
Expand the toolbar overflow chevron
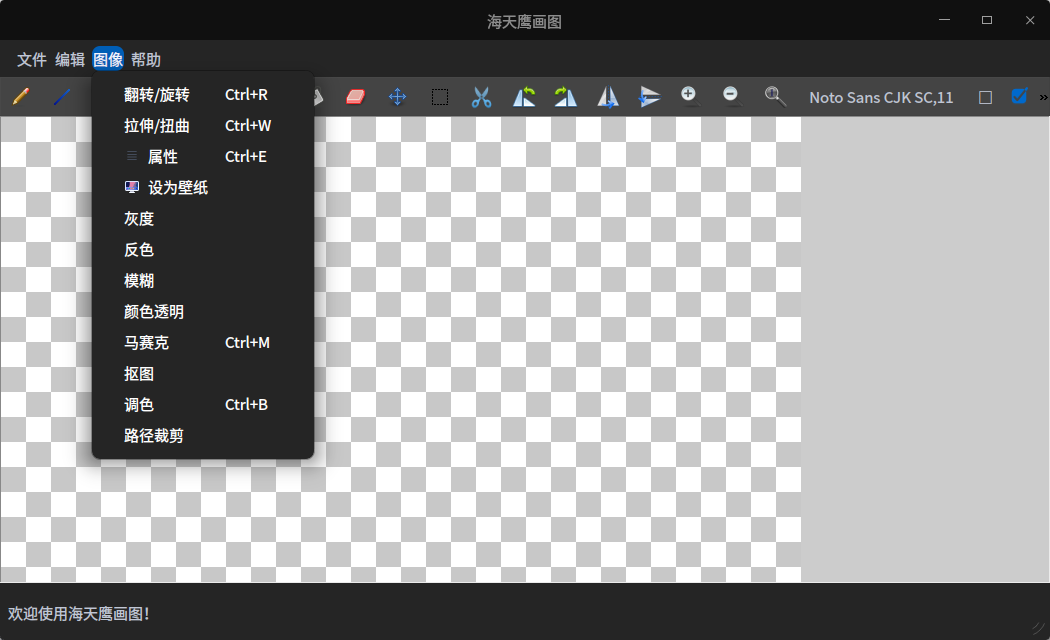[1043, 98]
